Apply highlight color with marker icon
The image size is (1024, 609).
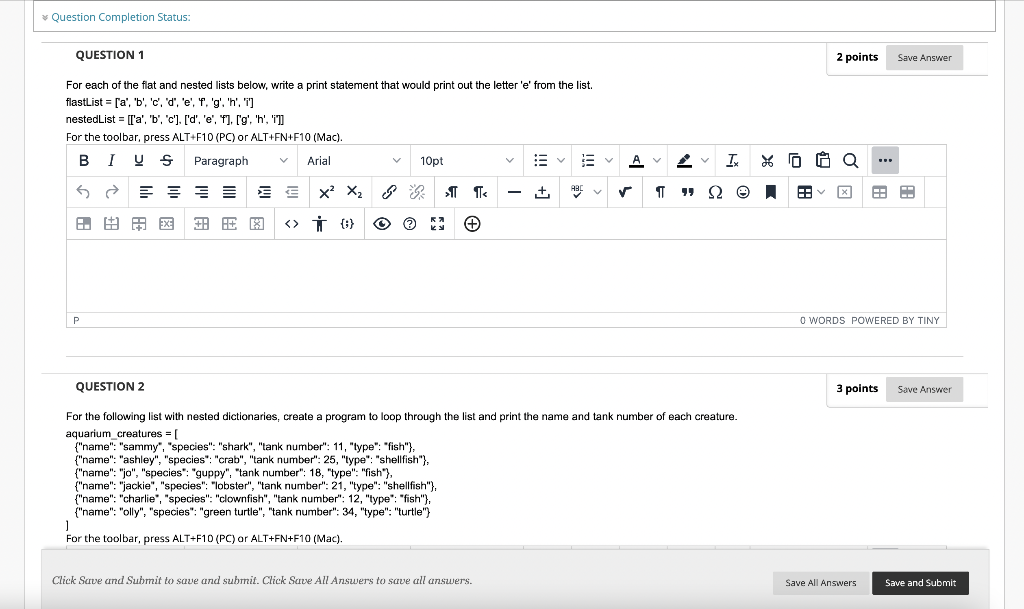(x=684, y=161)
